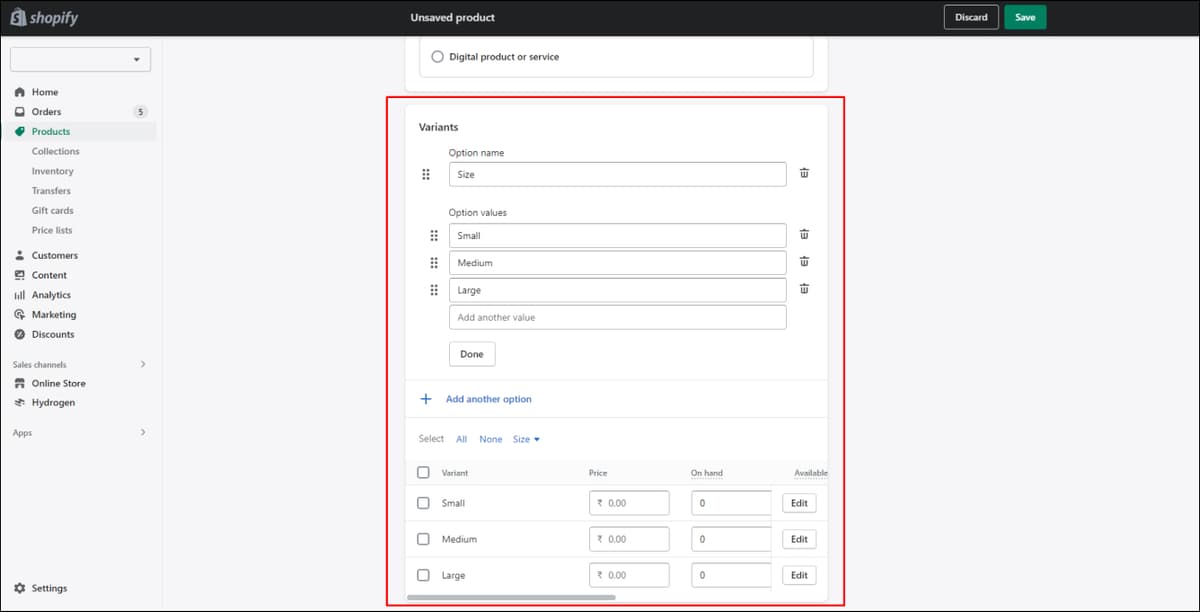
Task: Click the Products tag icon
Action: point(19,131)
